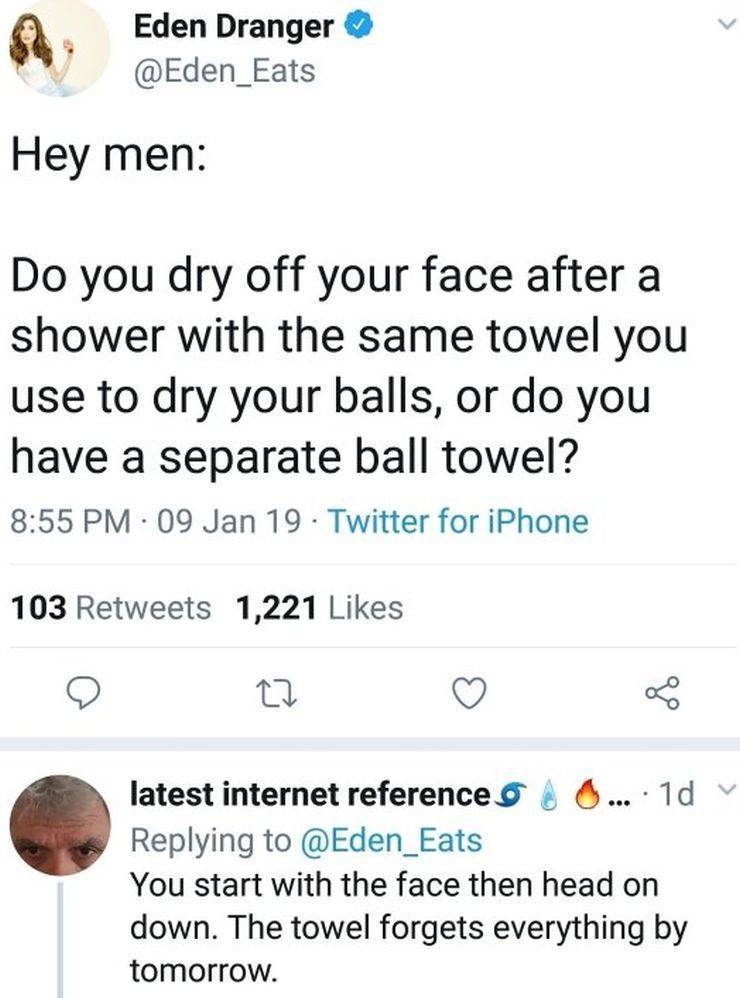Open the @Eden_Eats handle under author name
740x998 pixels.
224,72
